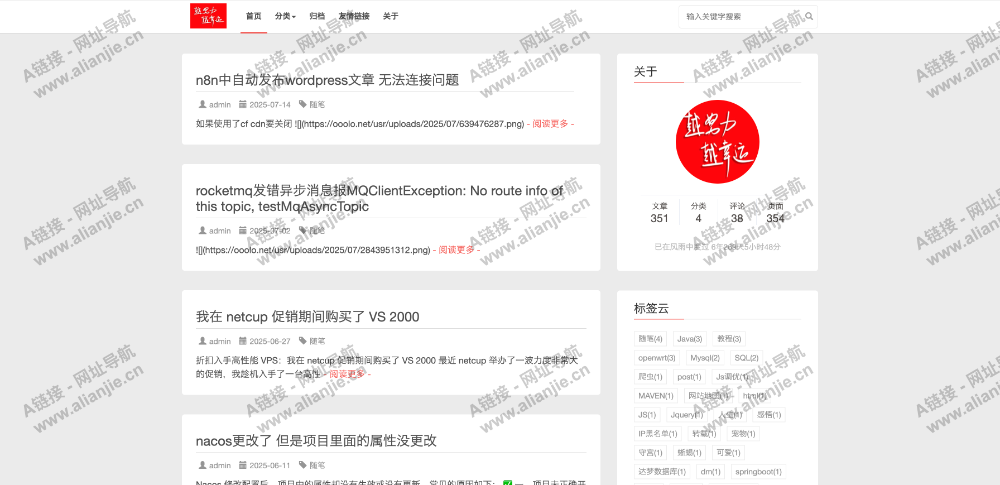This screenshot has width=1000, height=485.
Task: Click the red site logo in header
Action: pyautogui.click(x=208, y=16)
